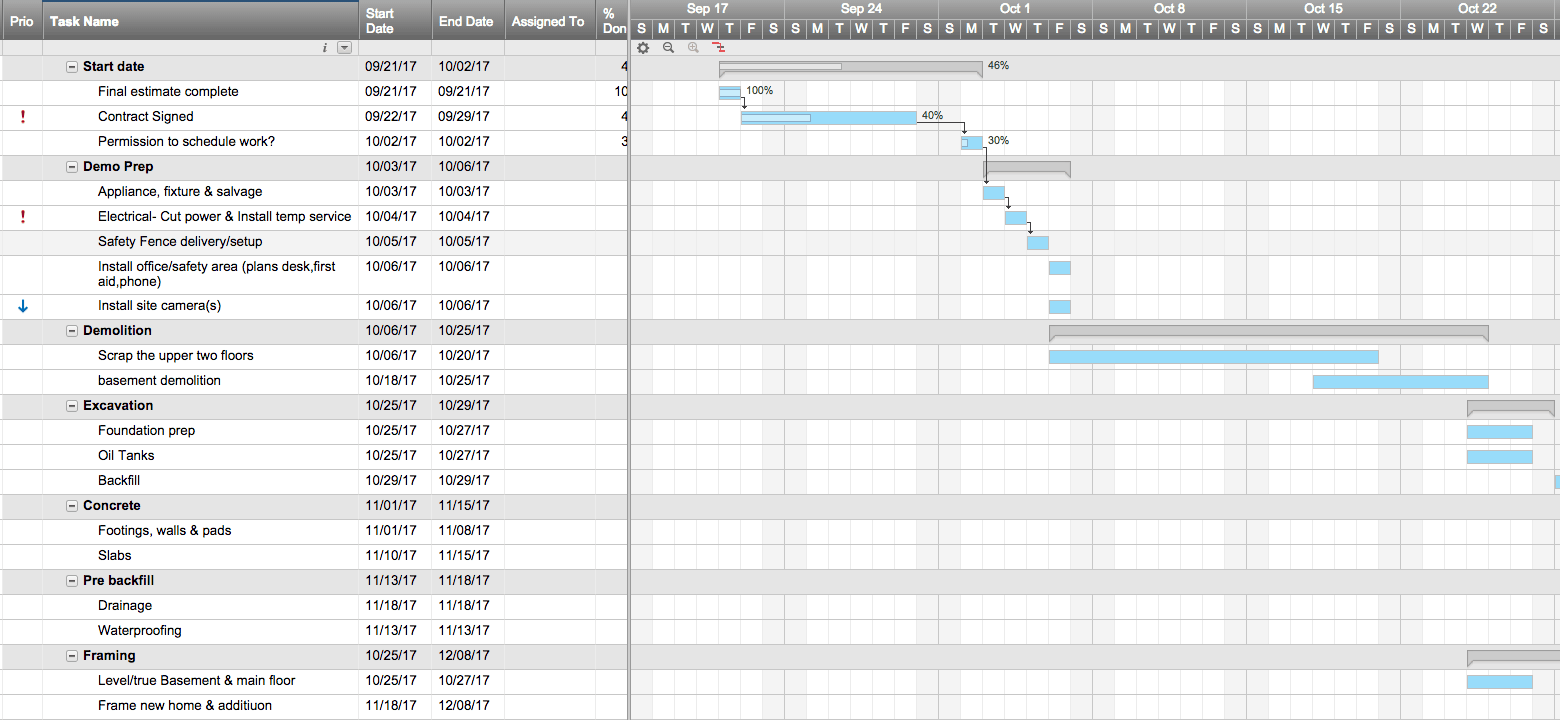Click low priority arrow on Install site camera(s)
The width and height of the screenshot is (1560, 720).
[22, 306]
